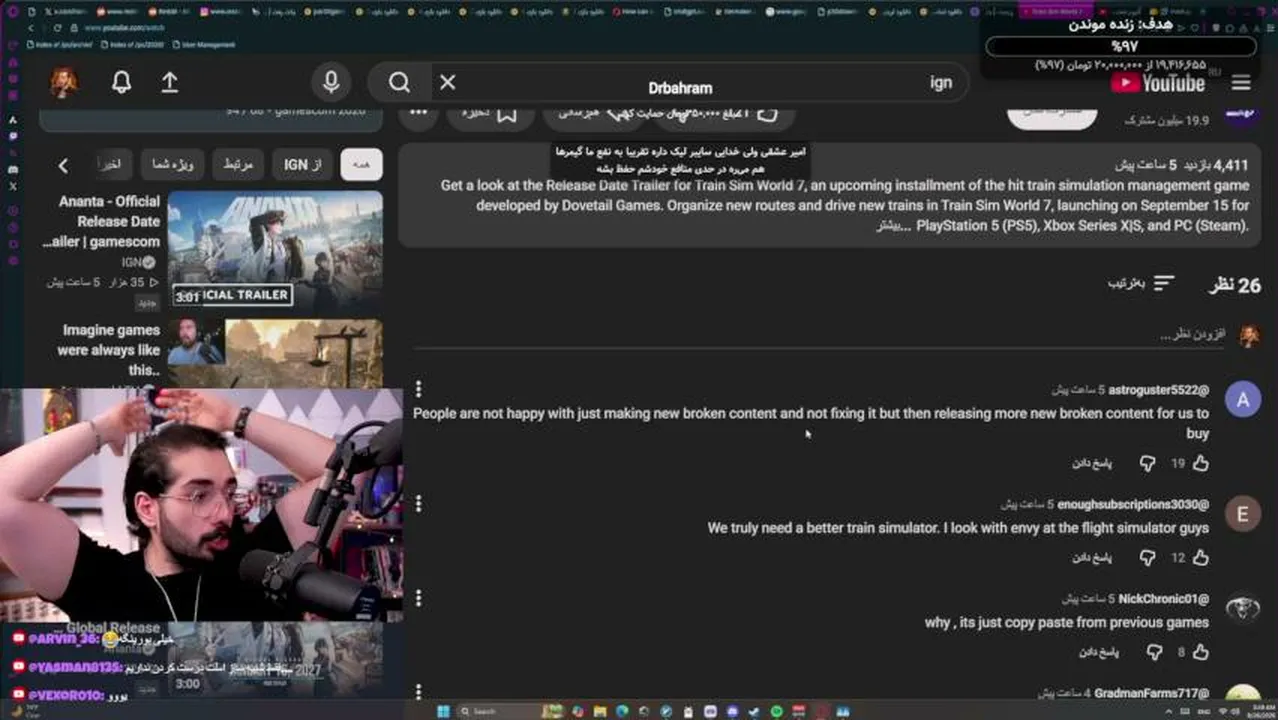Screen dimensions: 1278x720
Task: Click IGN channel name under Ananta video
Action: tap(132, 262)
